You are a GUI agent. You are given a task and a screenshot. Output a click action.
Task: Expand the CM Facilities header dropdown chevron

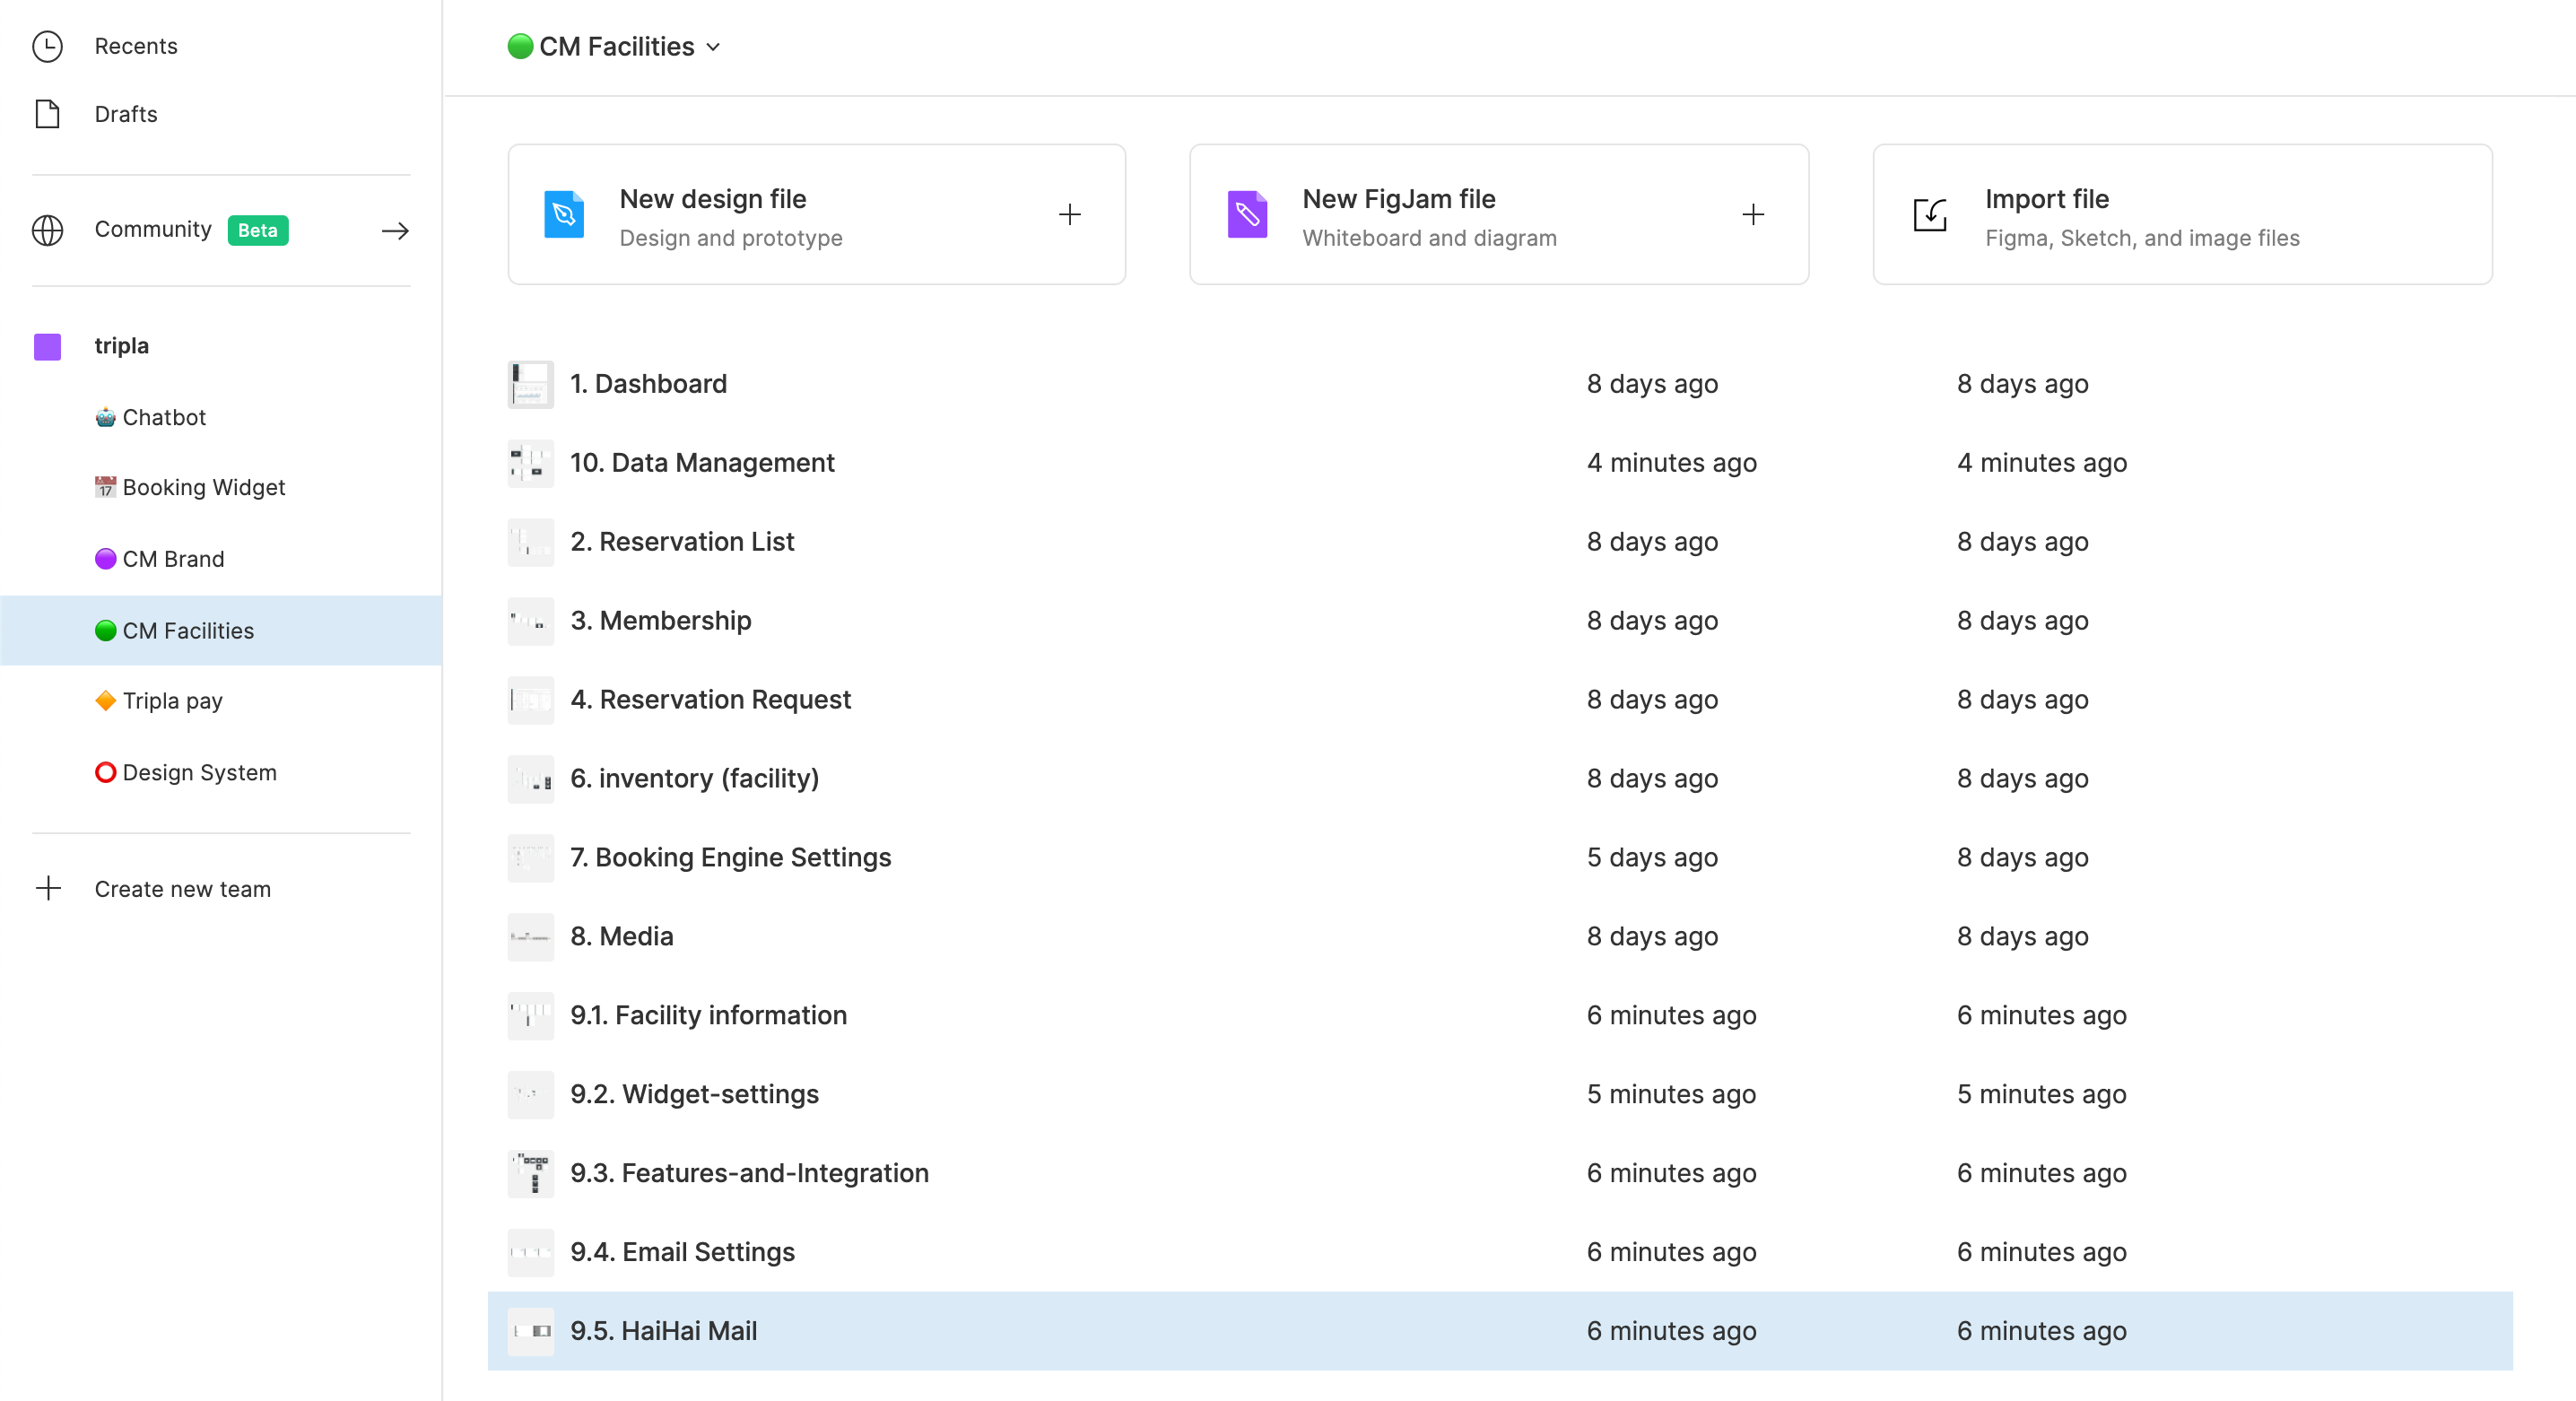click(713, 47)
